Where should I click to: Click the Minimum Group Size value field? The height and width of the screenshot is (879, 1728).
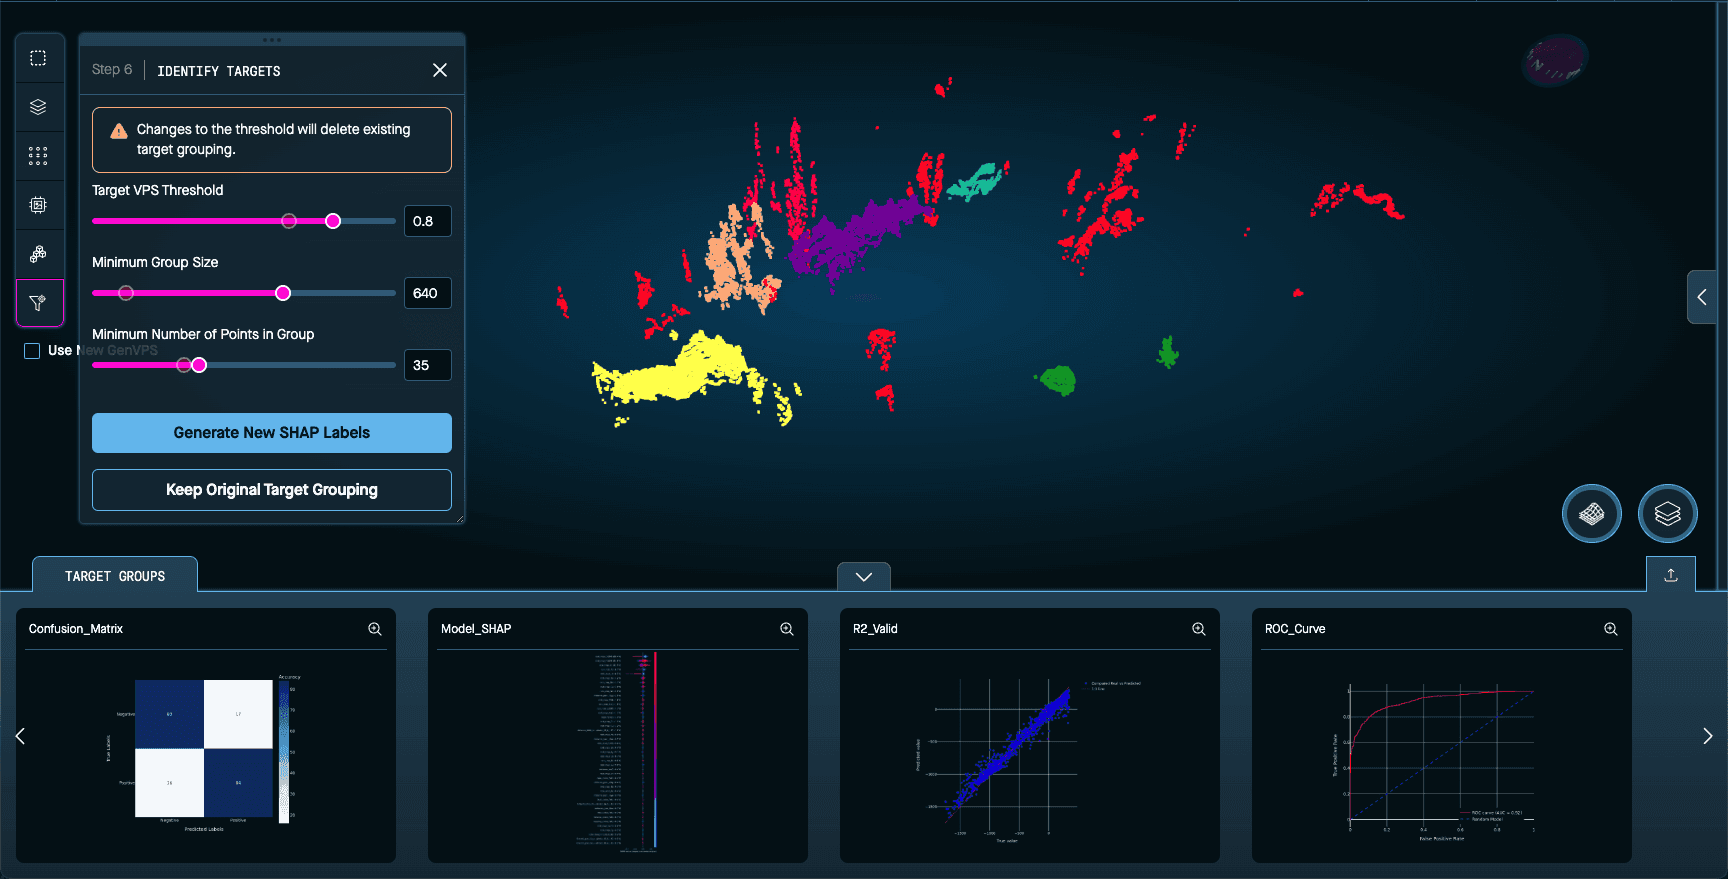428,293
